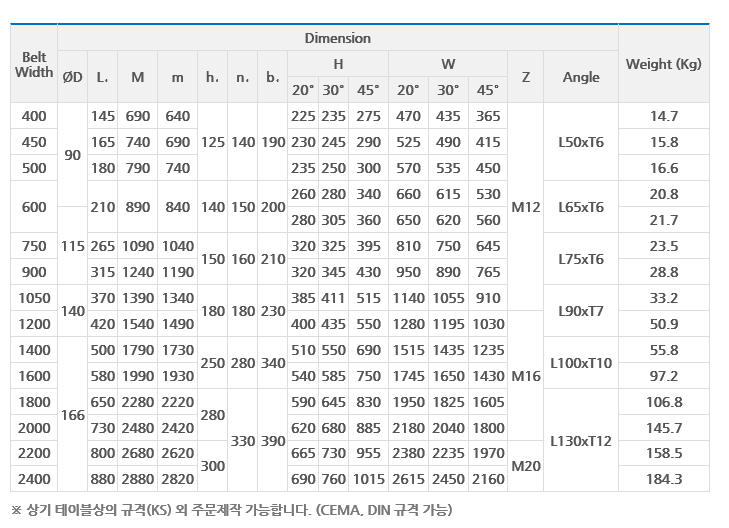The image size is (729, 528).
Task: Click the ØD value "90"
Action: pyautogui.click(x=73, y=155)
